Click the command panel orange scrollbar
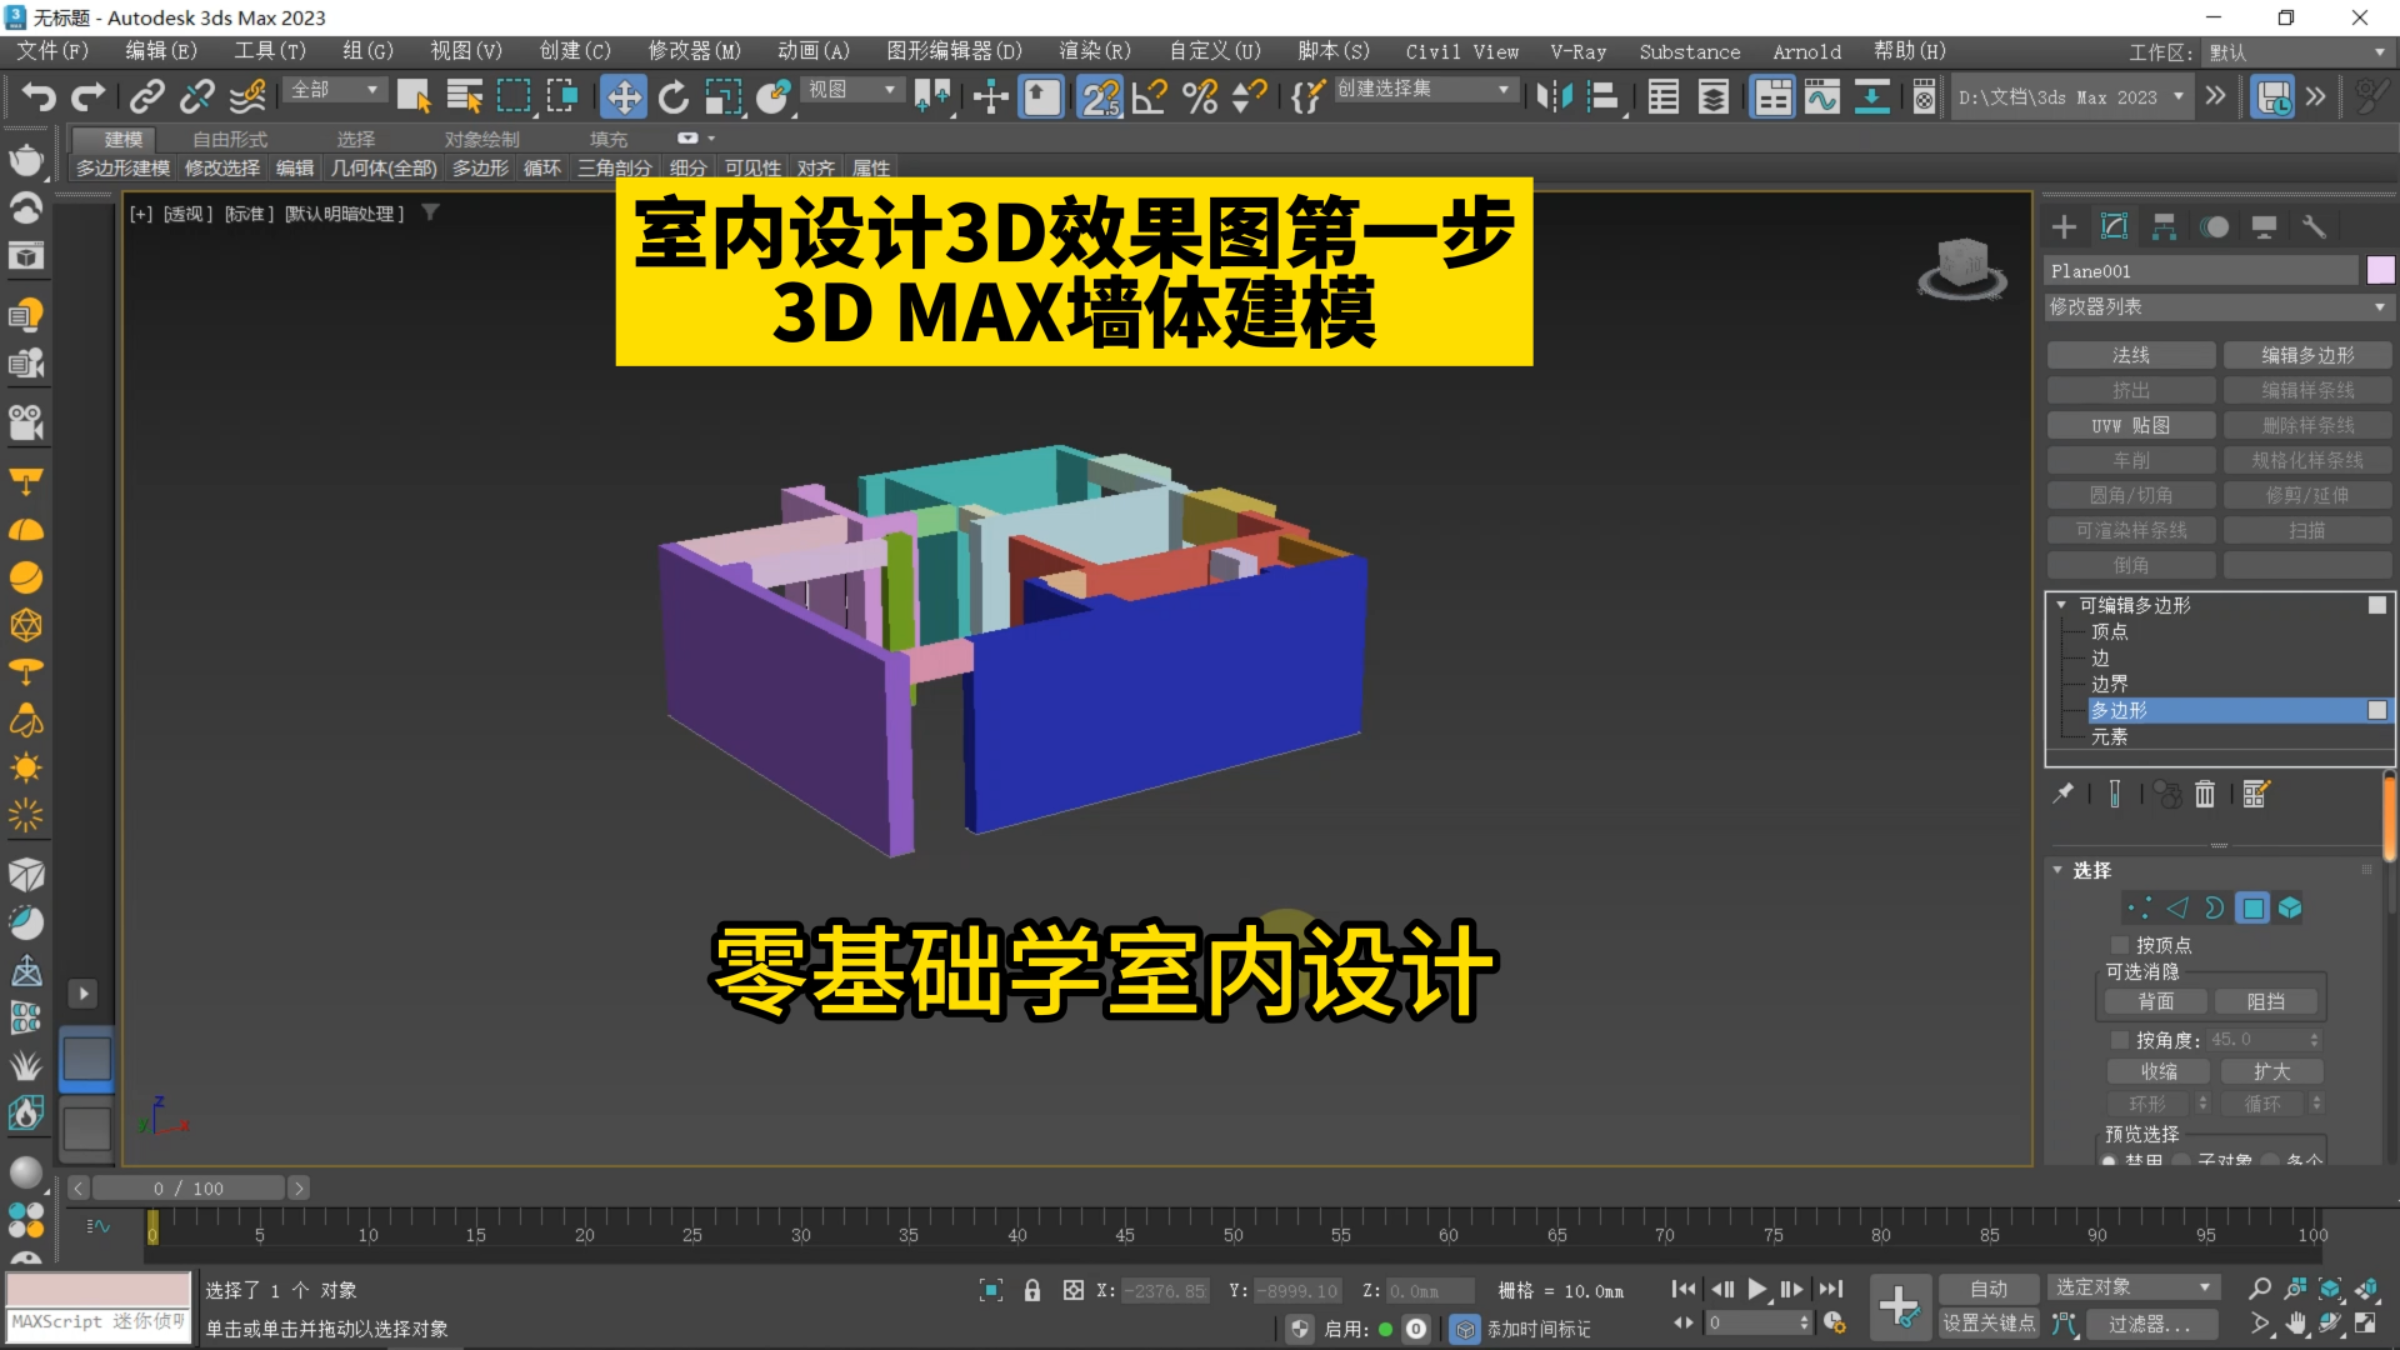The width and height of the screenshot is (2400, 1350). (x=2389, y=818)
